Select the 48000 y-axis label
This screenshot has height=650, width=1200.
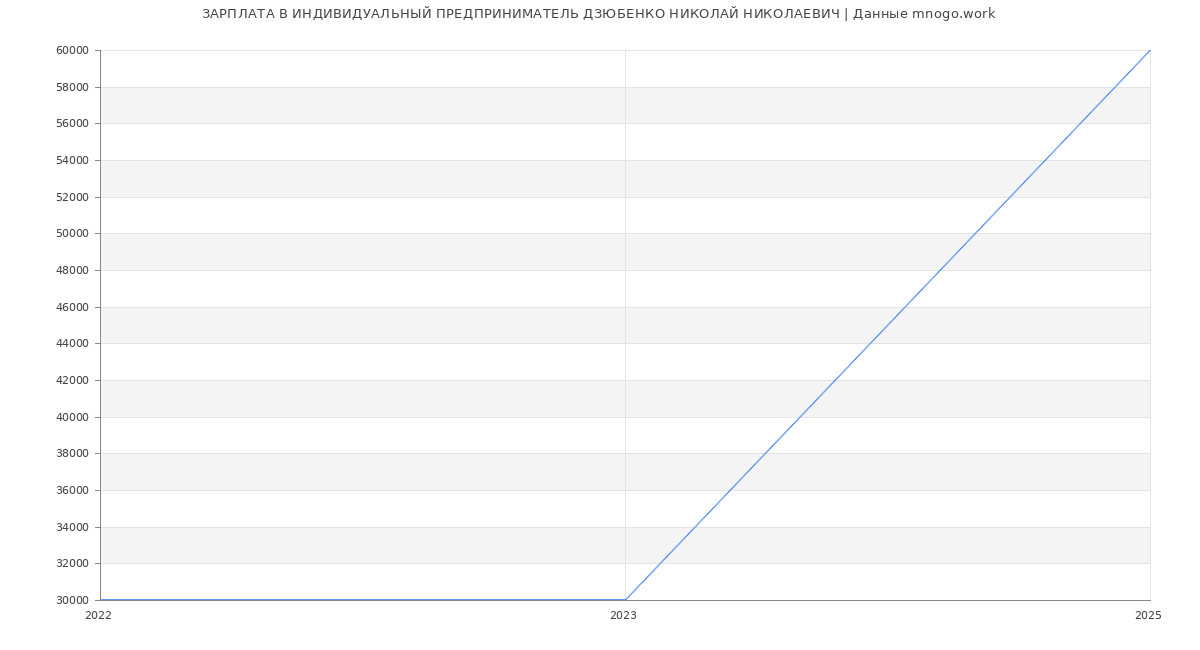72,271
